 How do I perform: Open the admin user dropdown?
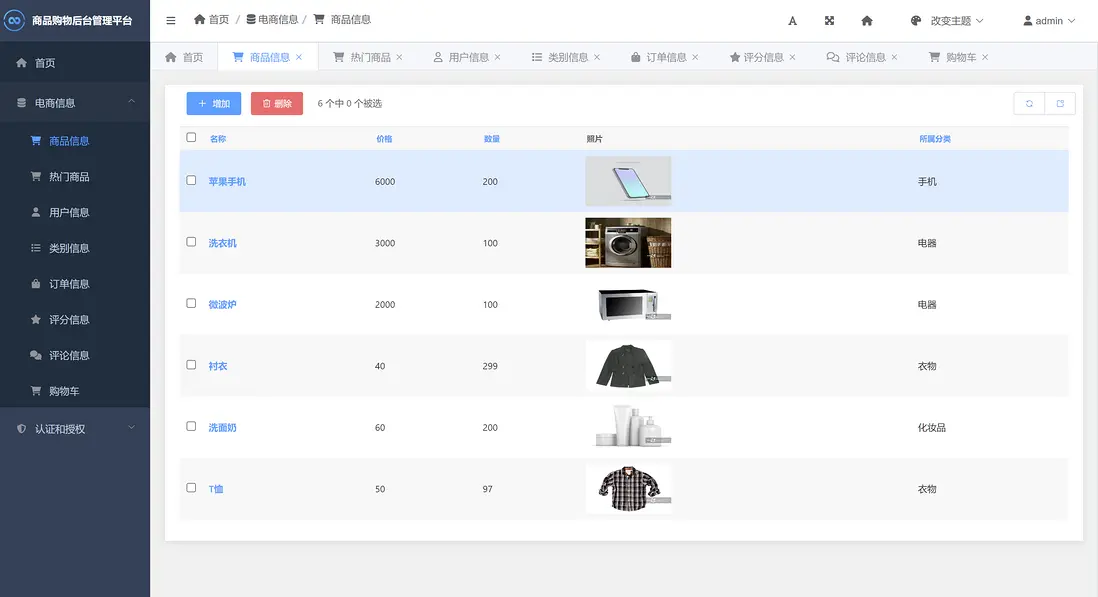[1049, 21]
